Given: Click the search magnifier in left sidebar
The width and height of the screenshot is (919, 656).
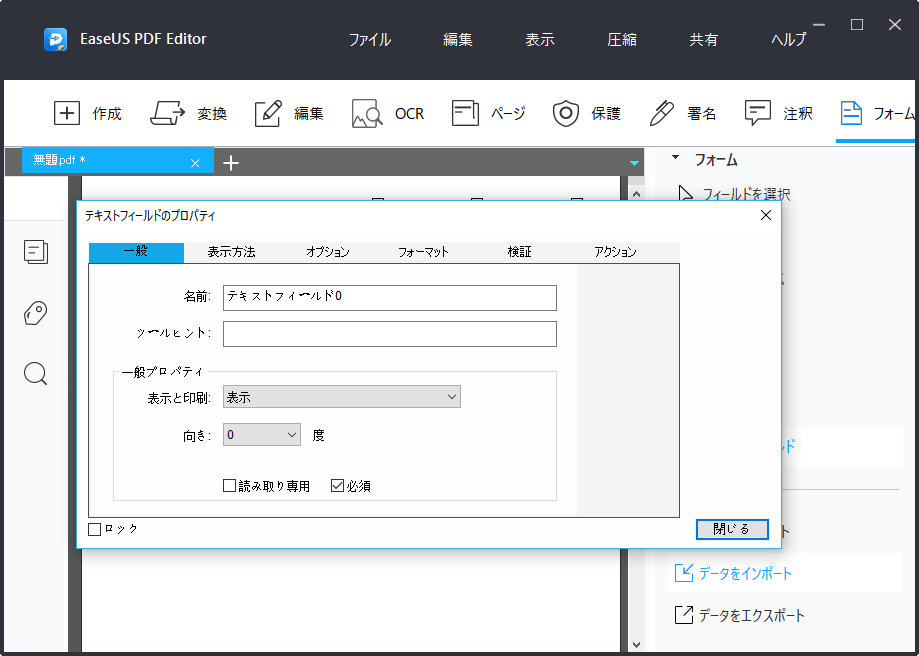Looking at the screenshot, I should (x=36, y=374).
